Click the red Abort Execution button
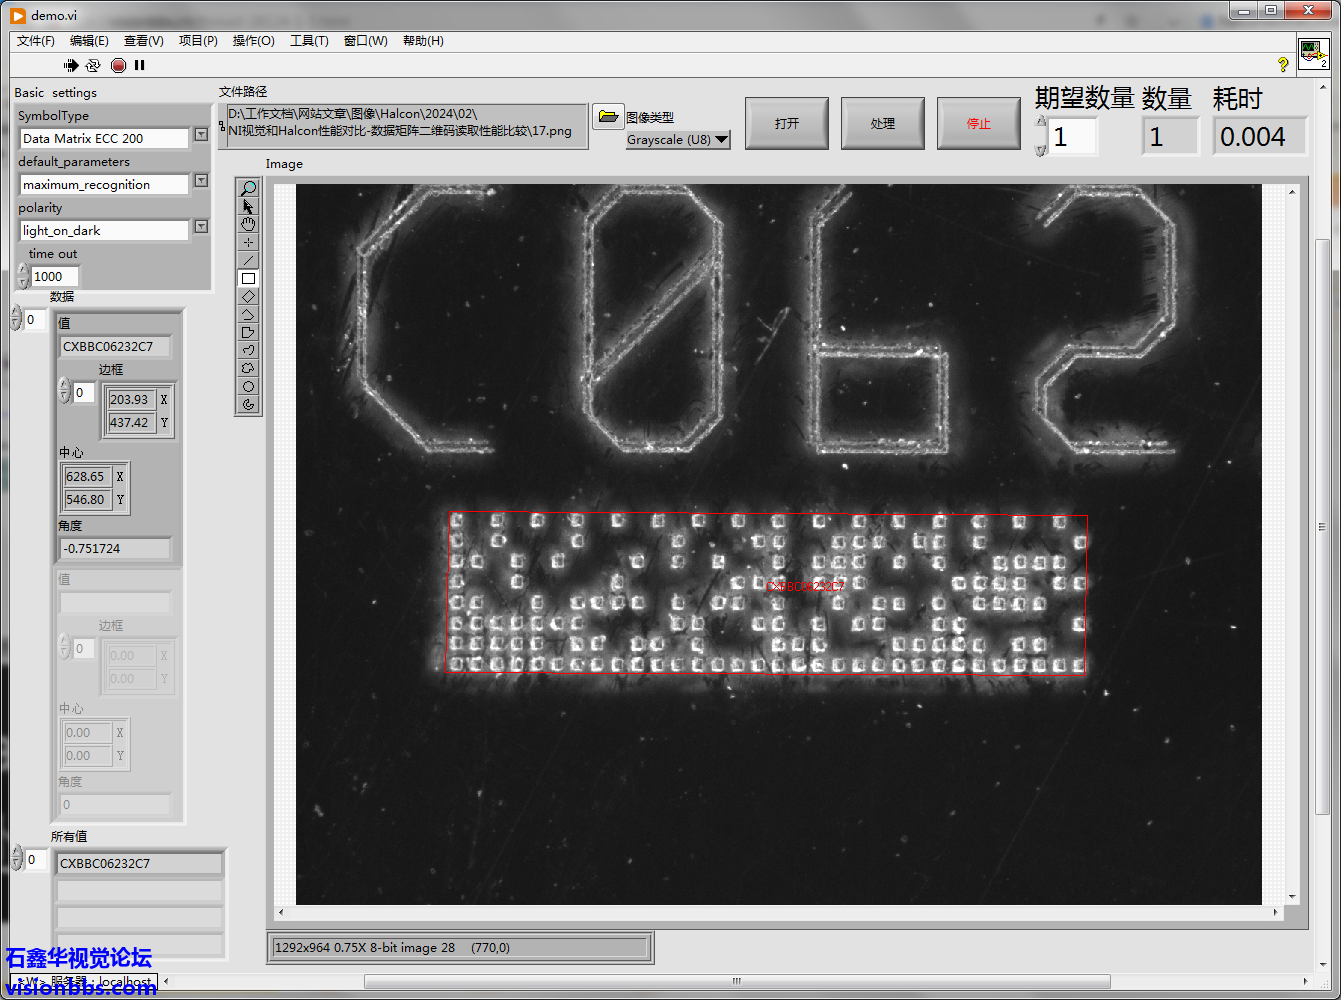Image resolution: width=1341 pixels, height=1000 pixels. (118, 65)
